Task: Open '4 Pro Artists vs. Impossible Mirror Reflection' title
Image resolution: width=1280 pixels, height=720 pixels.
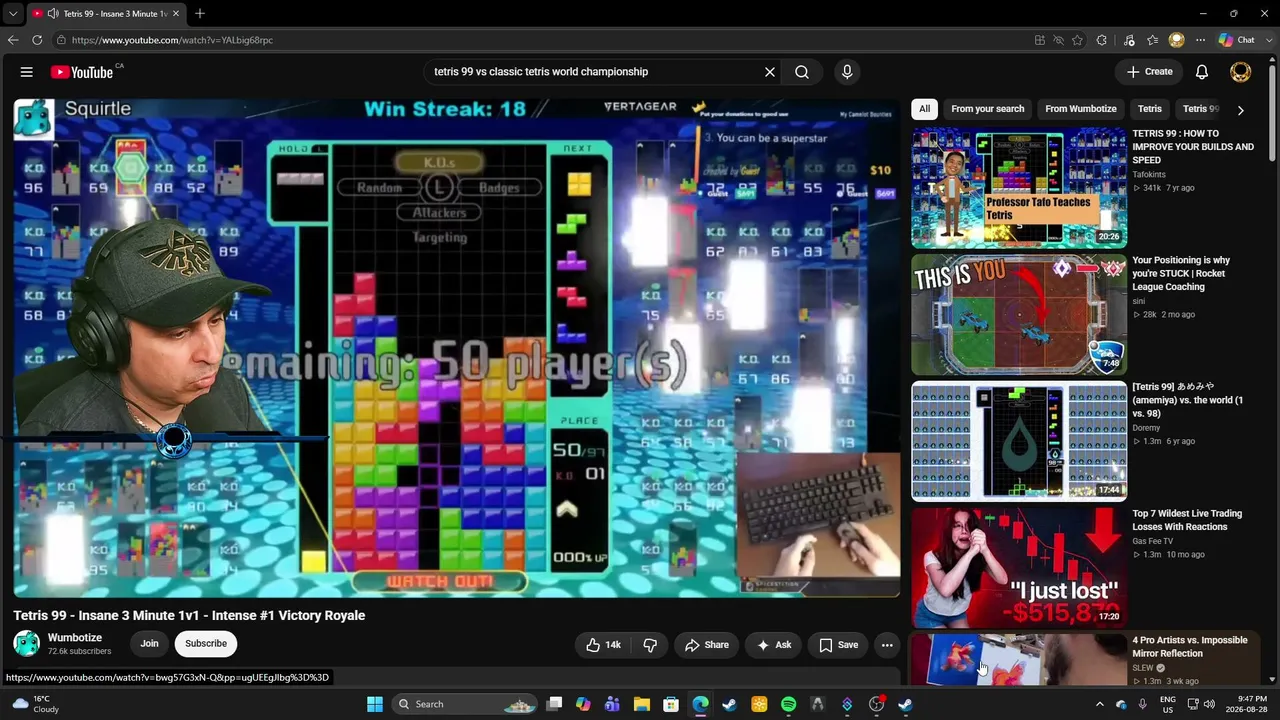Action: 1190,647
